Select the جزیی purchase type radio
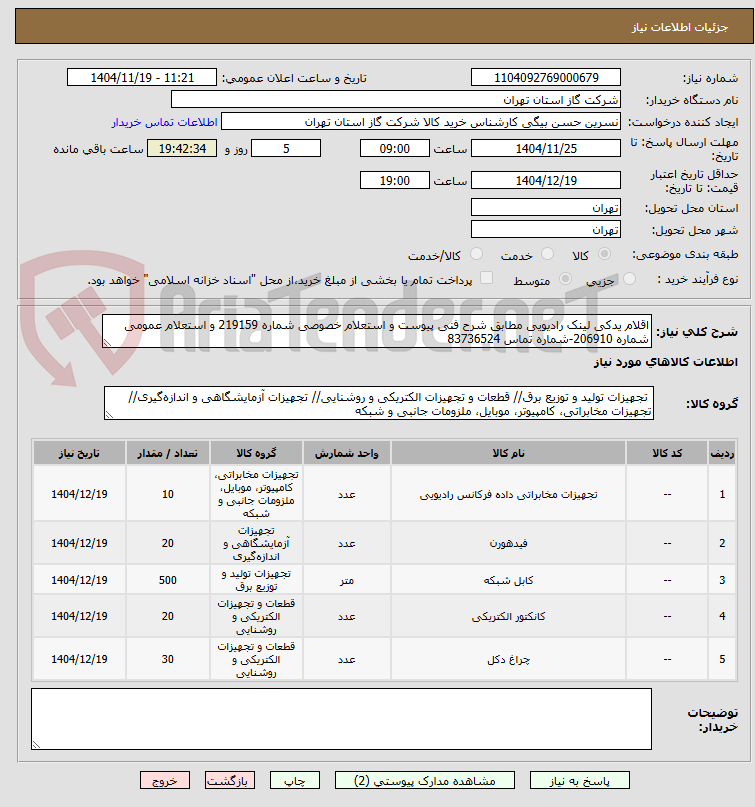 point(629,279)
